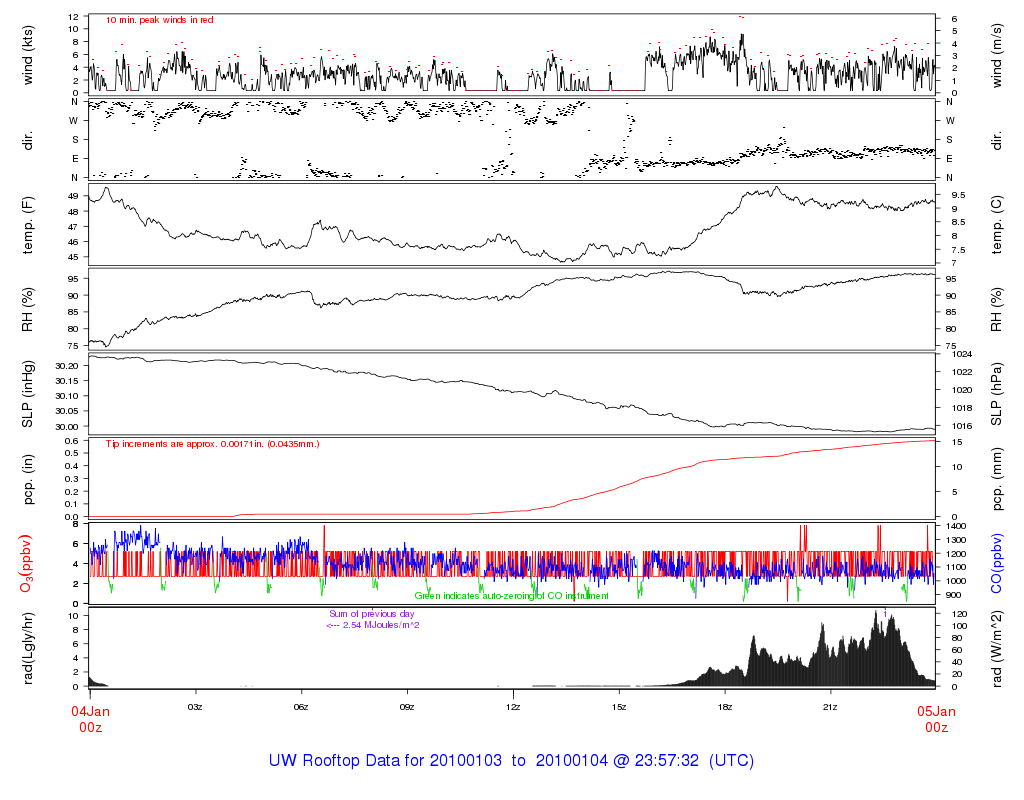
Task: Click the 'SLP (inHg)' axis label
Action: [x=27, y=394]
